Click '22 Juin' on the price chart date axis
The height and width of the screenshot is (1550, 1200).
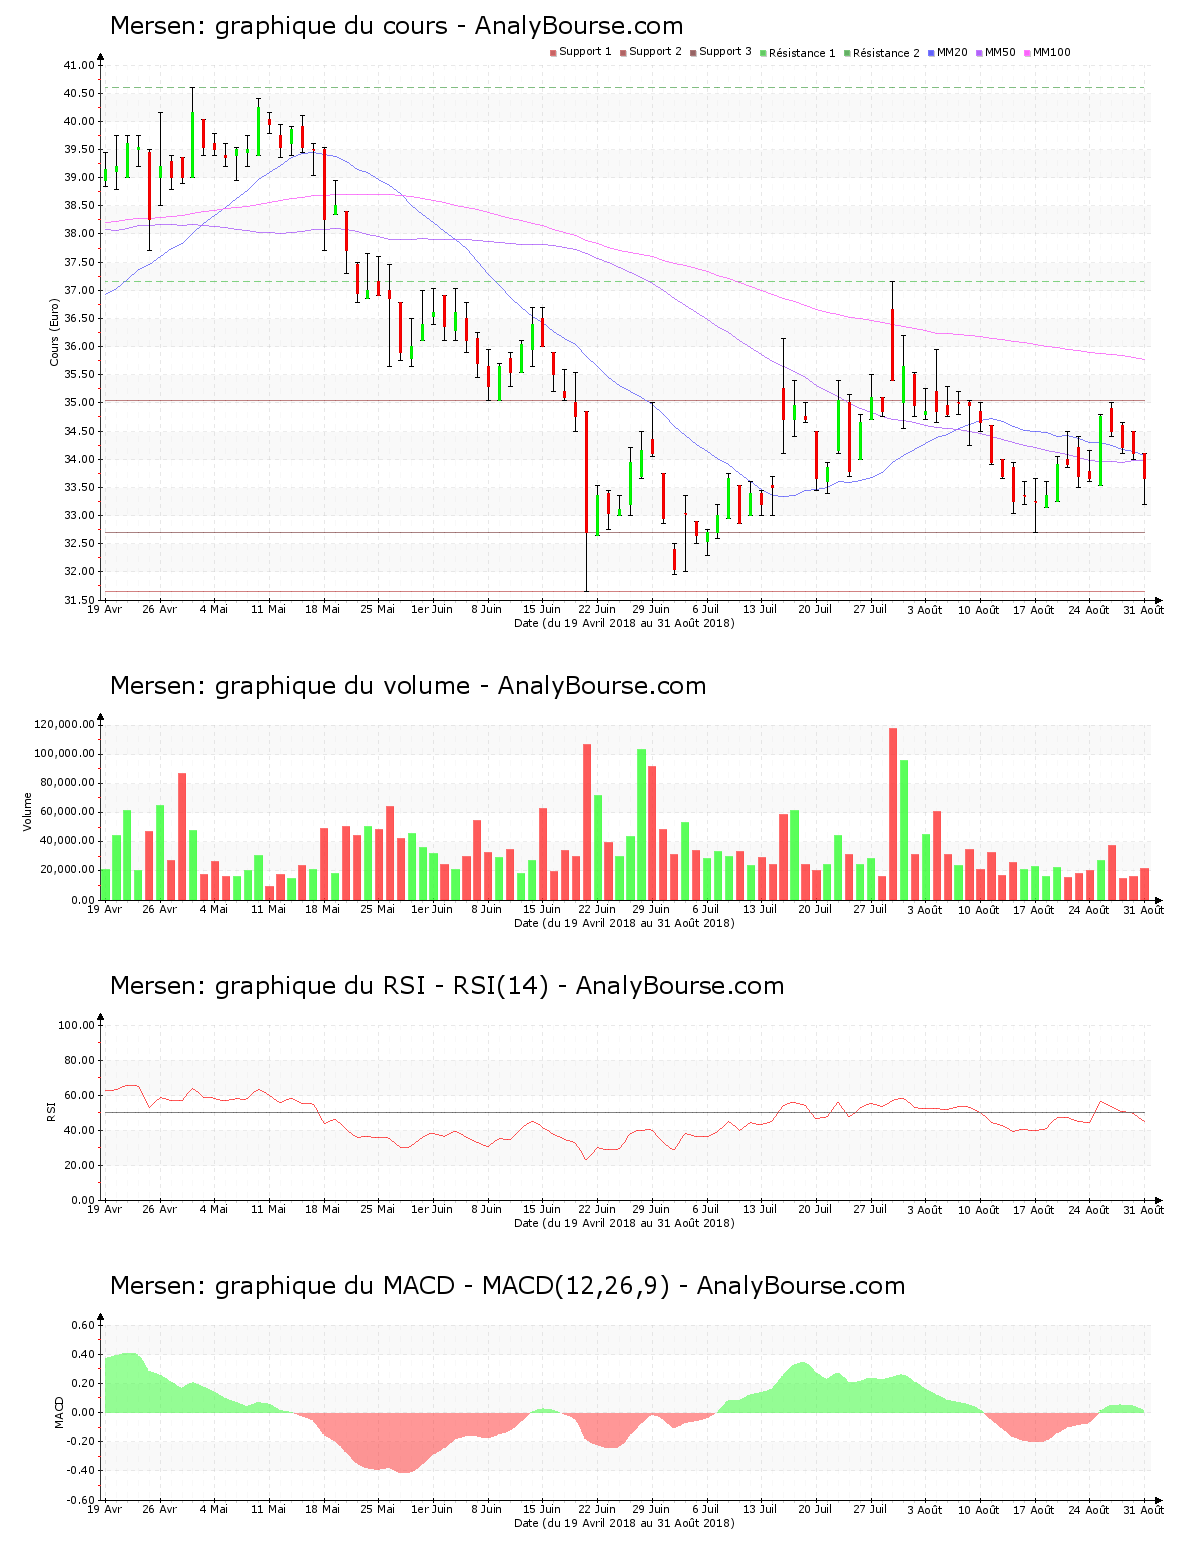(597, 609)
